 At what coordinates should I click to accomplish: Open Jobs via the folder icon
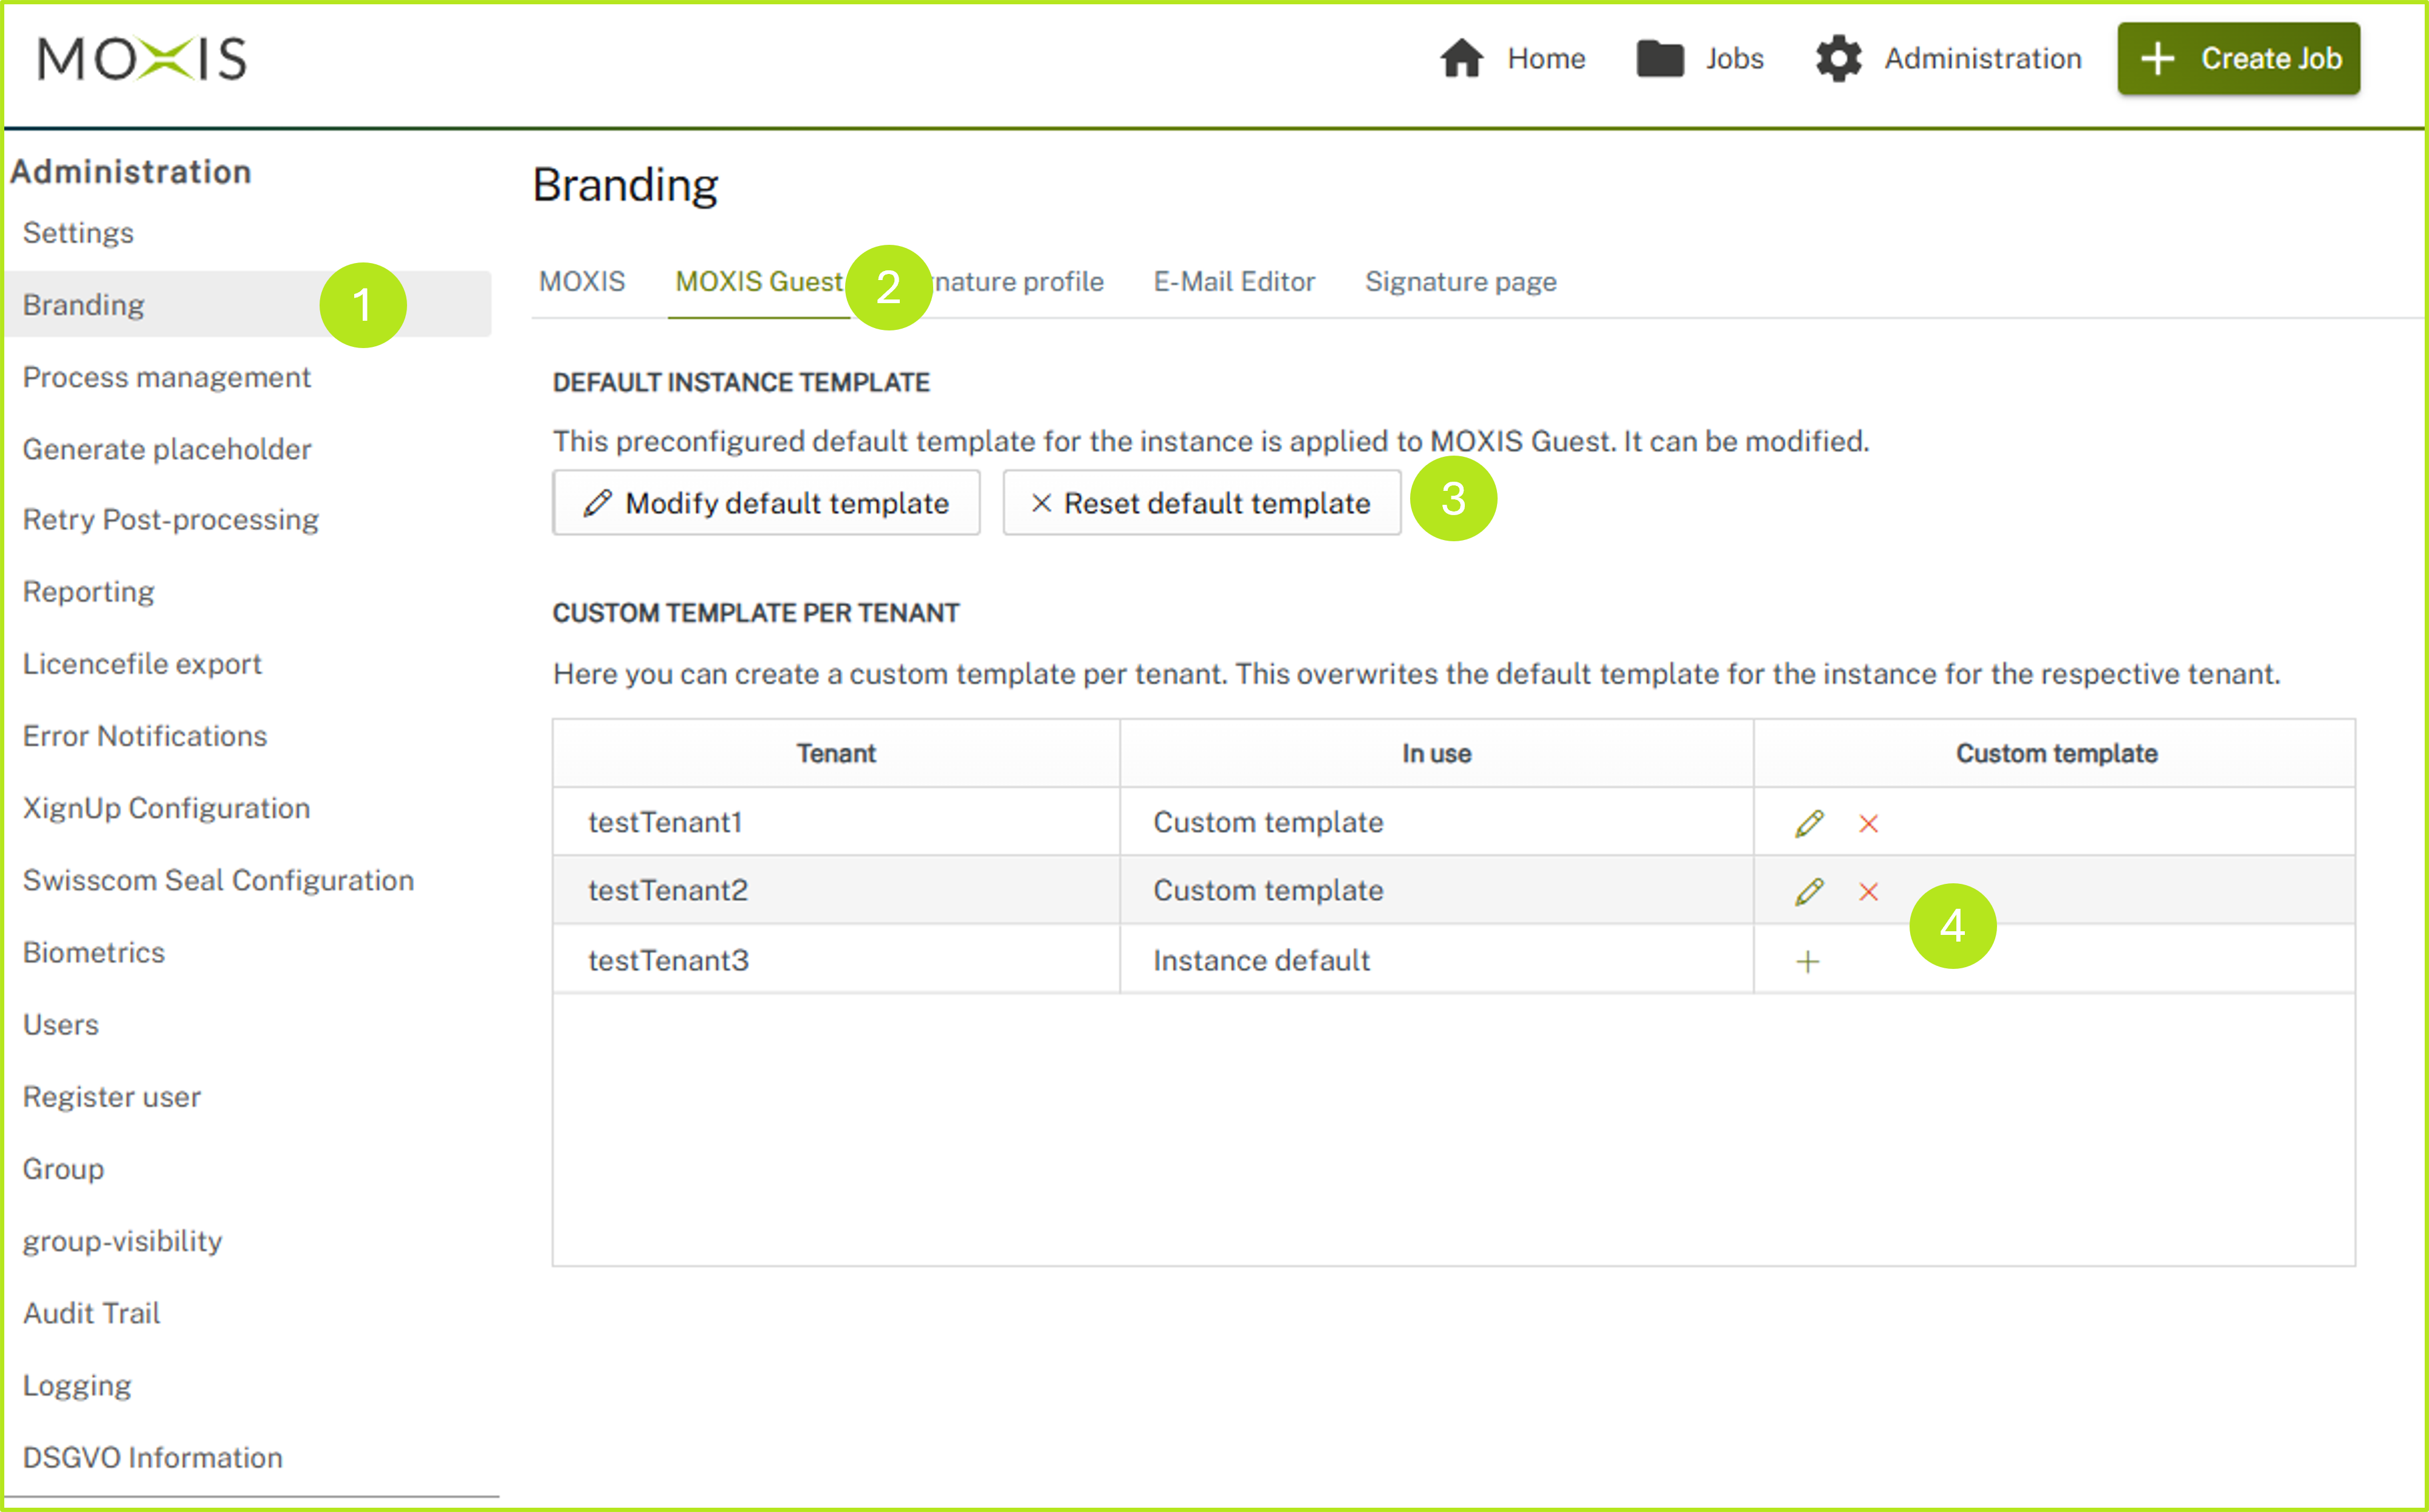pos(1659,59)
